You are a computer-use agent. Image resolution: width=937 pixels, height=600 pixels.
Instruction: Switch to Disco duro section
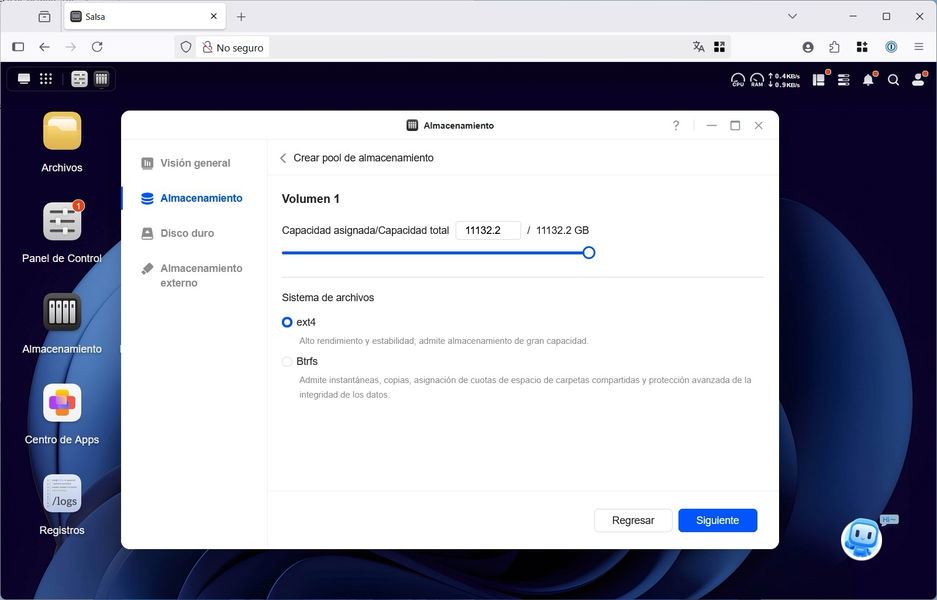click(x=187, y=233)
